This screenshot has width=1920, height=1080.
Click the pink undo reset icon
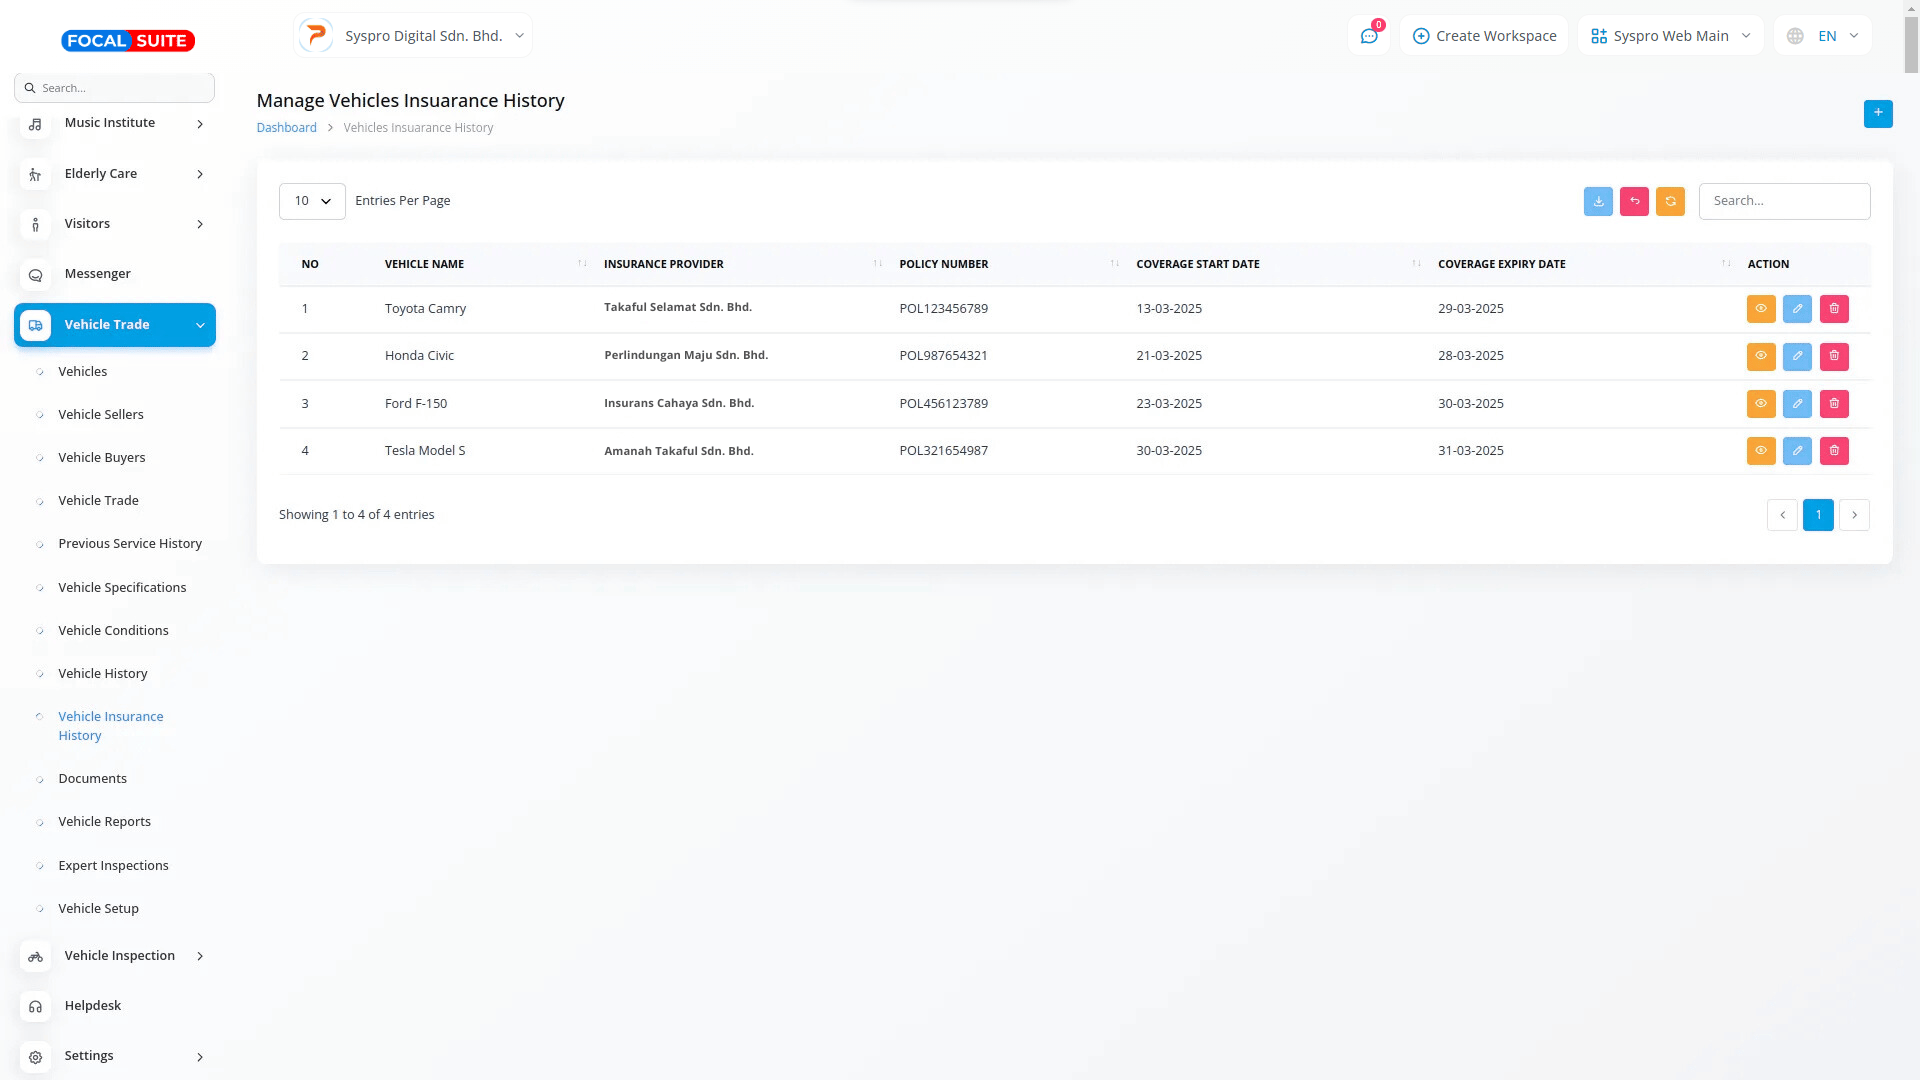pos(1634,201)
